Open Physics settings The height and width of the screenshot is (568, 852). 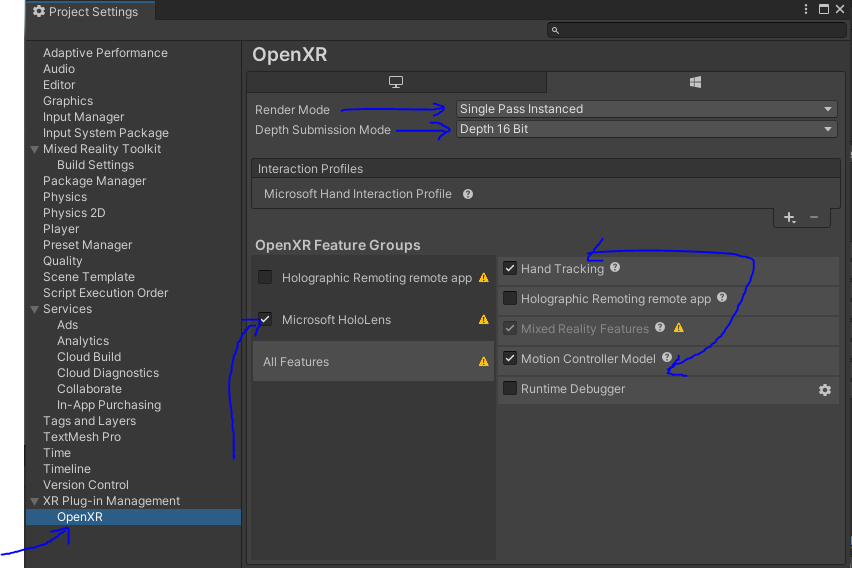[x=65, y=197]
